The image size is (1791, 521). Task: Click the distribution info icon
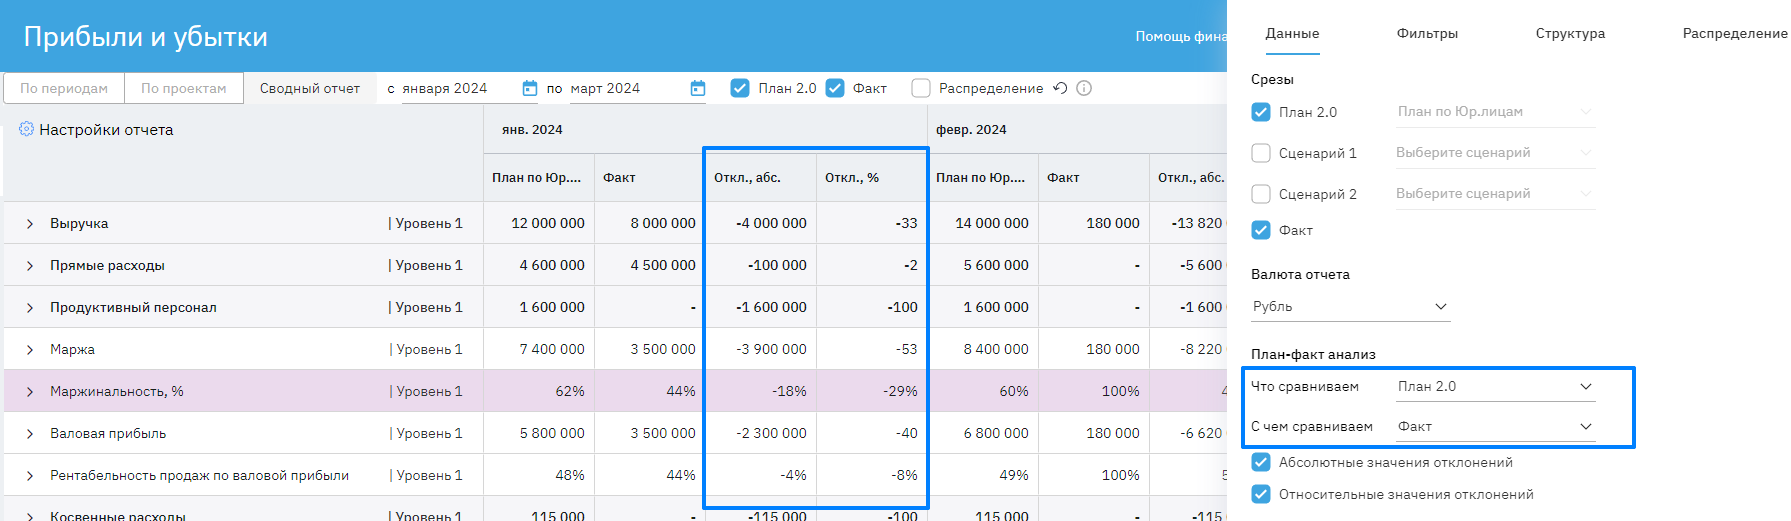tap(1084, 88)
